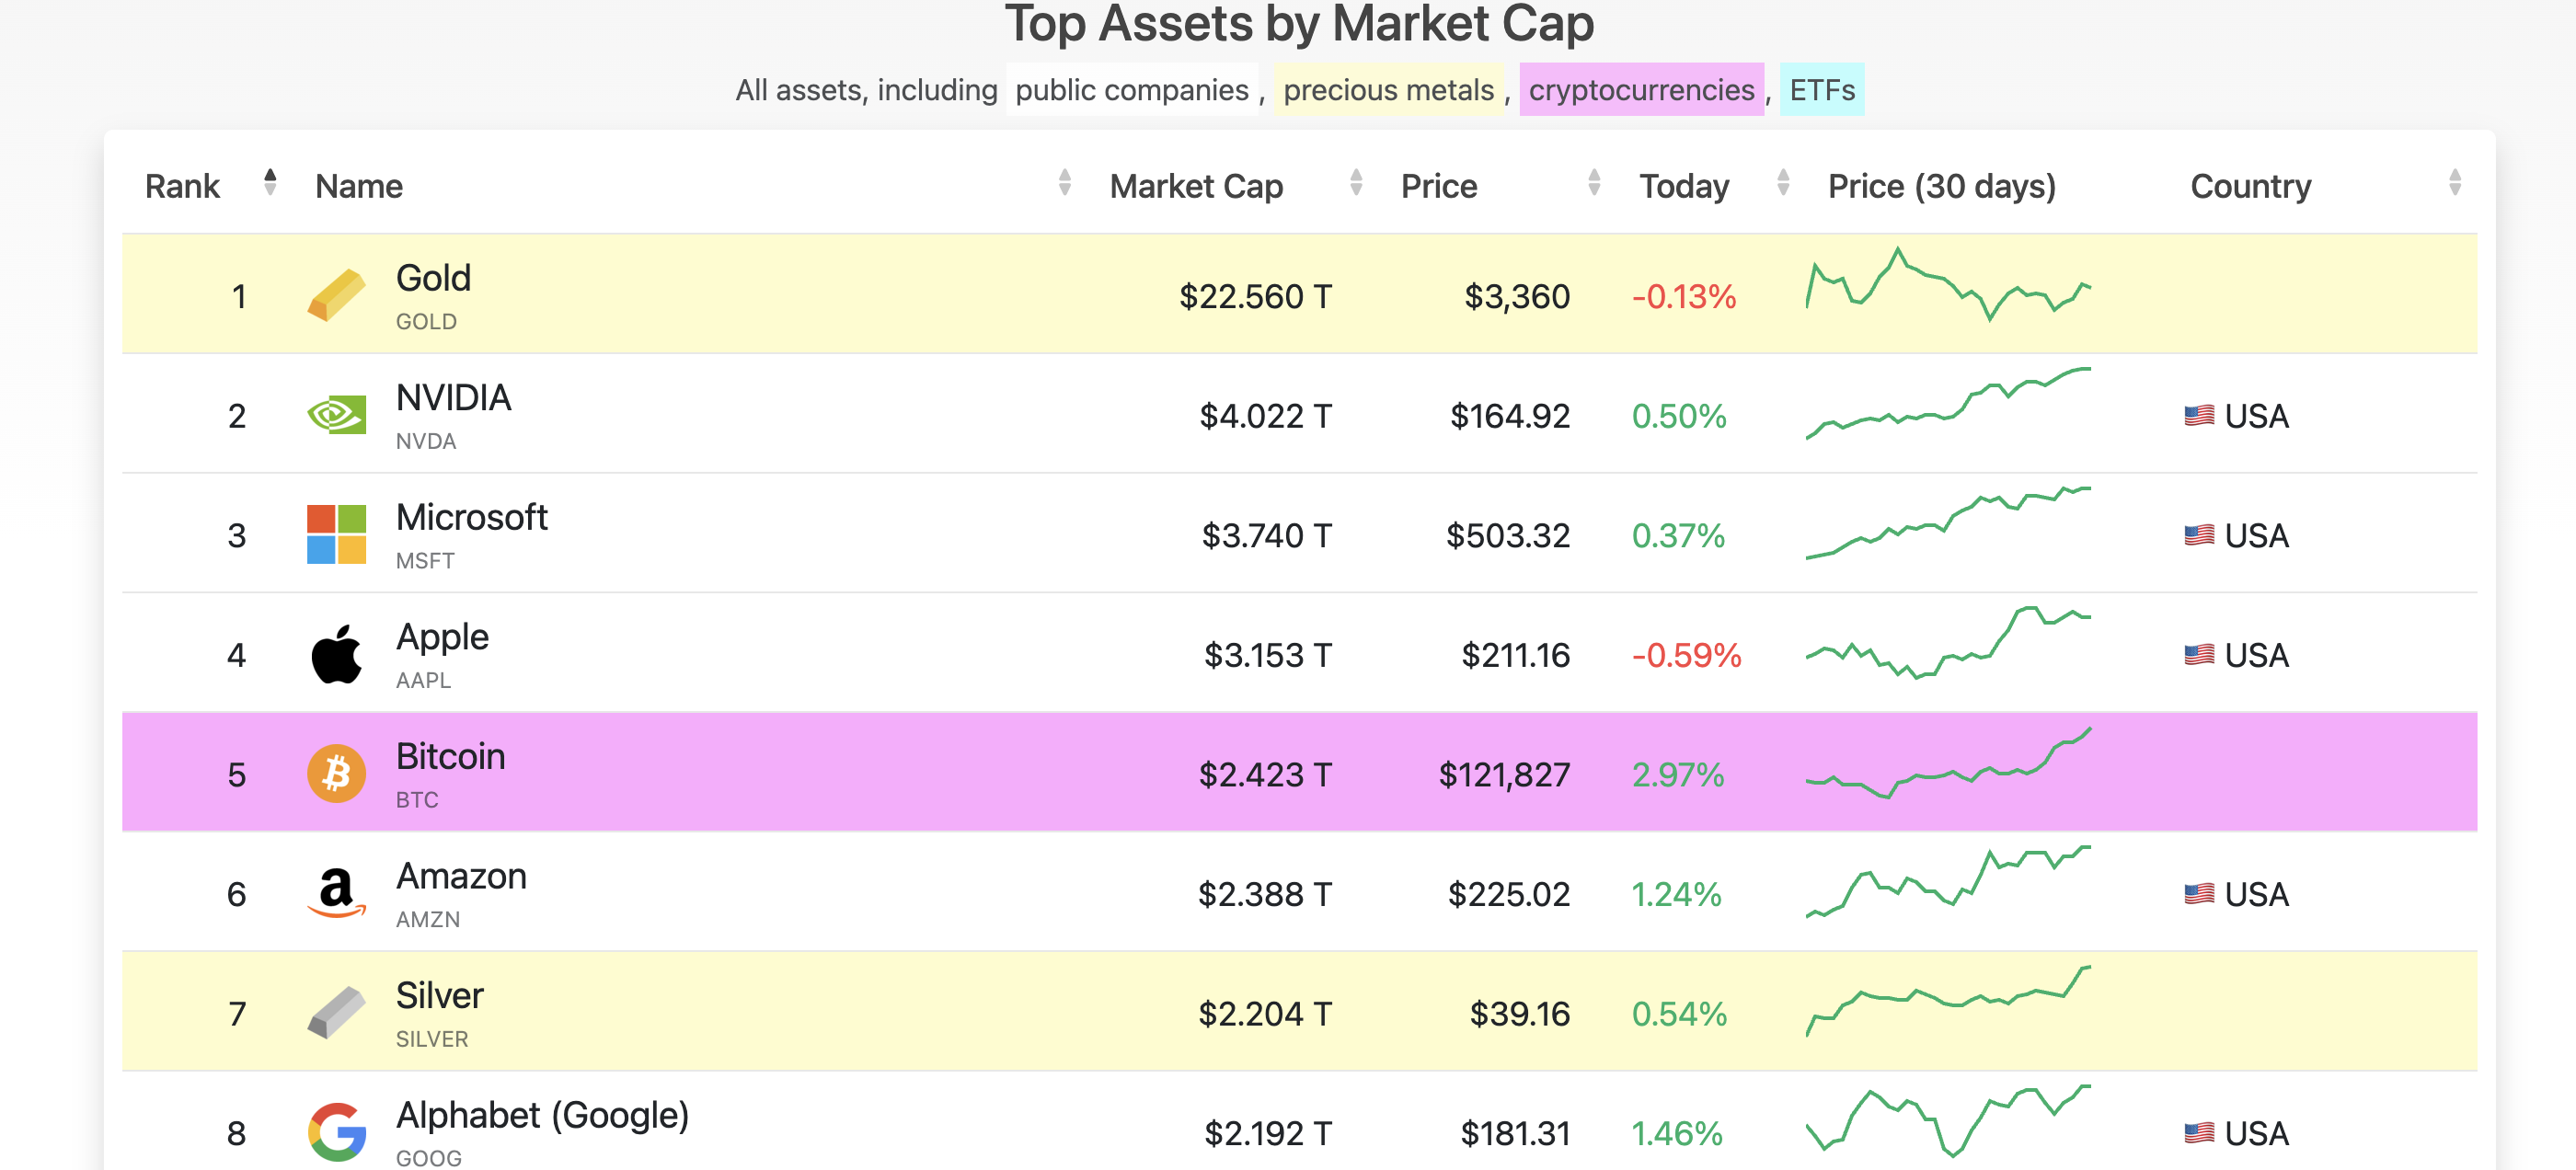This screenshot has width=2576, height=1170.
Task: Click Bitcoin price $121,827
Action: (1504, 775)
